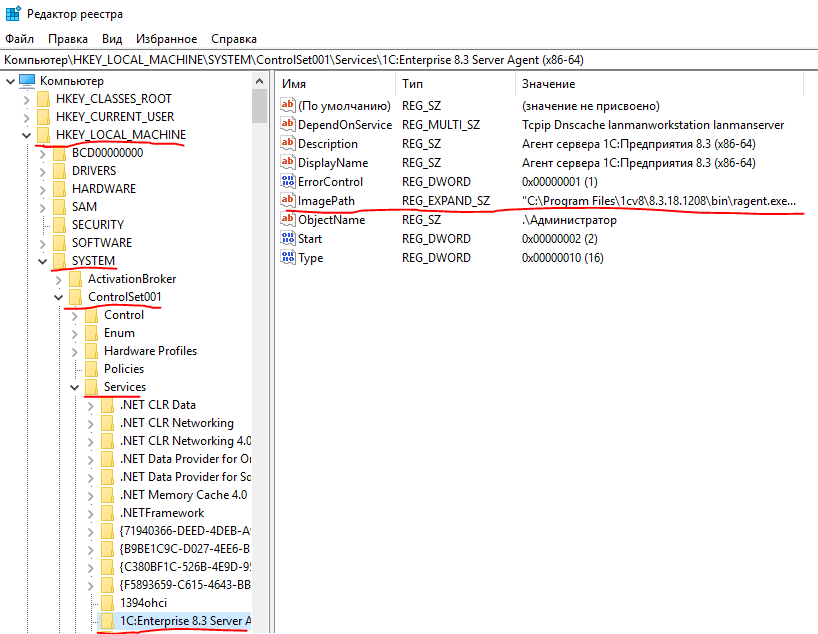Open the Избранное menu

point(166,39)
